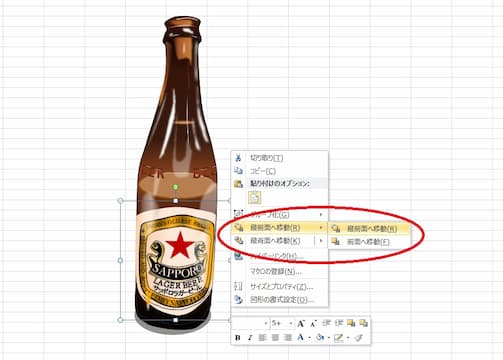This screenshot has width=503, height=360.
Task: Apply shape fill paint bucket color
Action: coord(320,338)
